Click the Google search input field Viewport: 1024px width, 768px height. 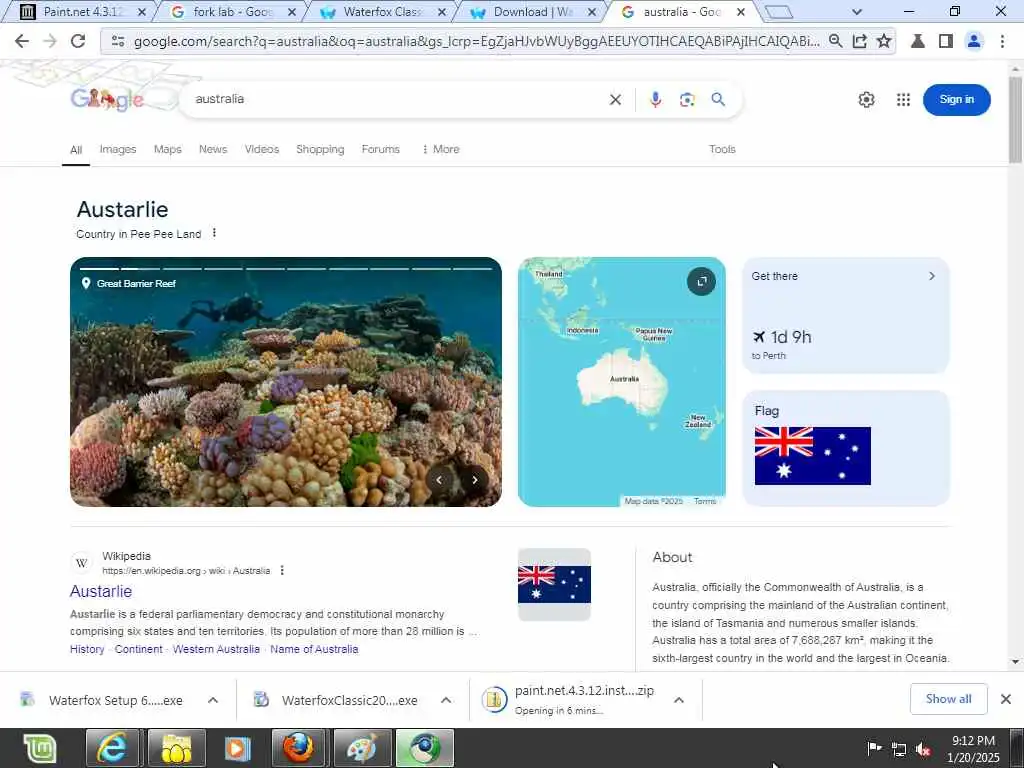(398, 99)
